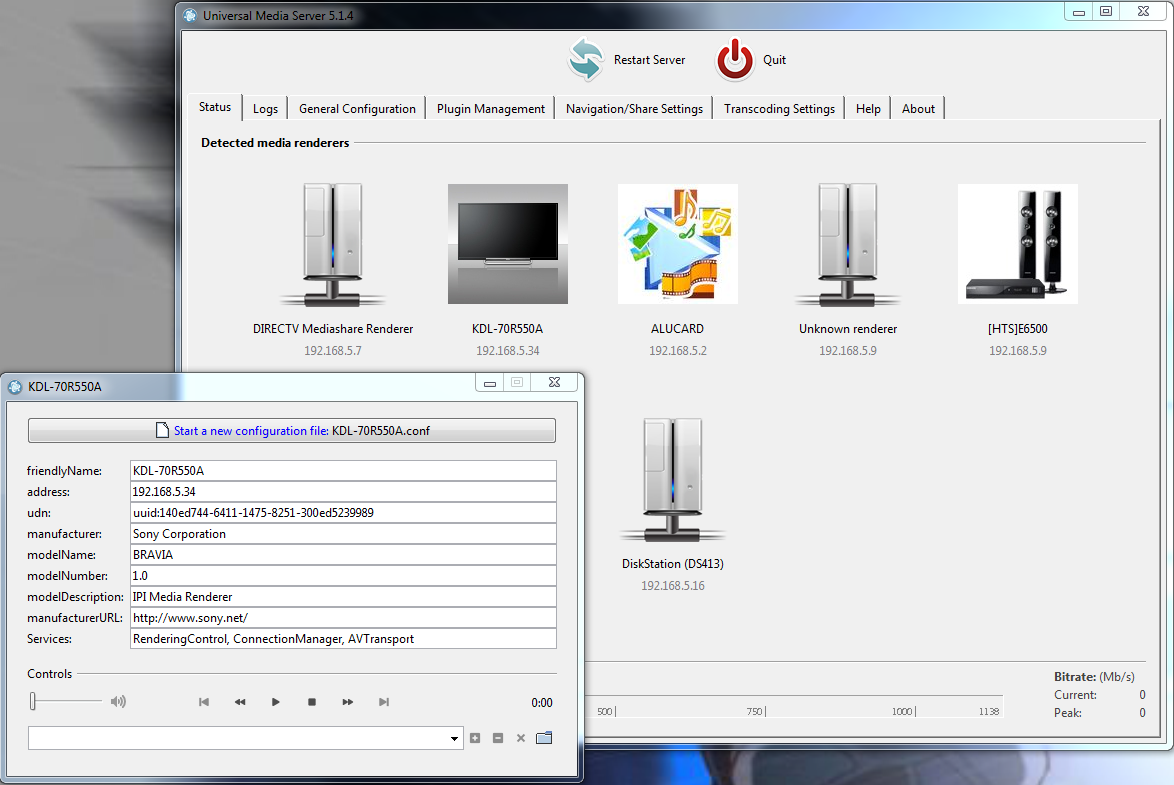Click the volume slider handle
This screenshot has width=1174, height=785.
[33, 701]
